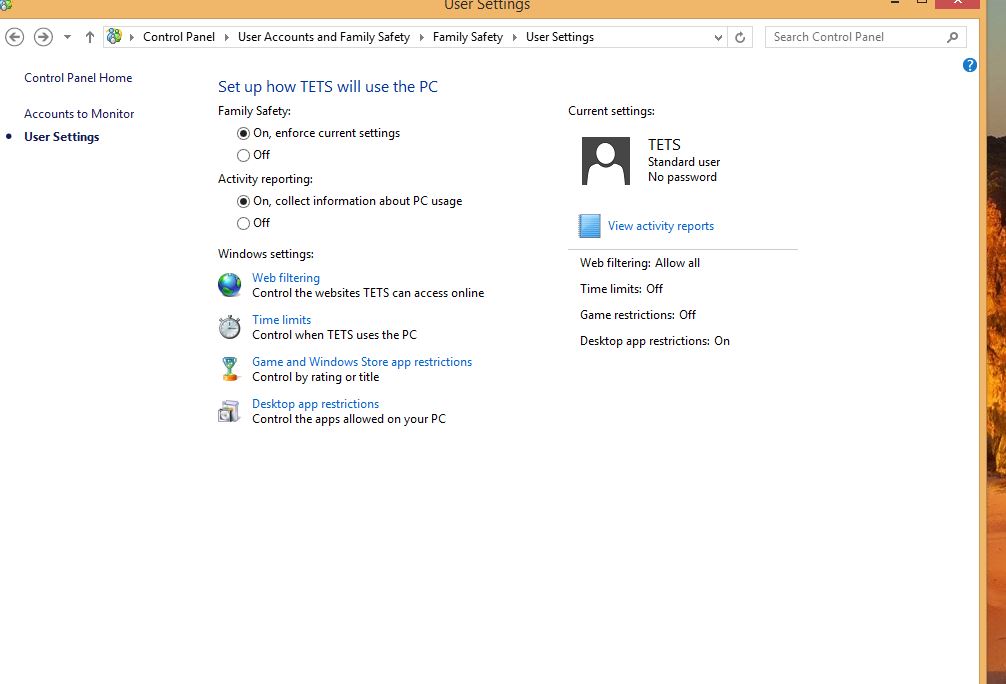Viewport: 1006px width, 684px height.
Task: Click the Time limits stopwatch icon
Action: 230,327
